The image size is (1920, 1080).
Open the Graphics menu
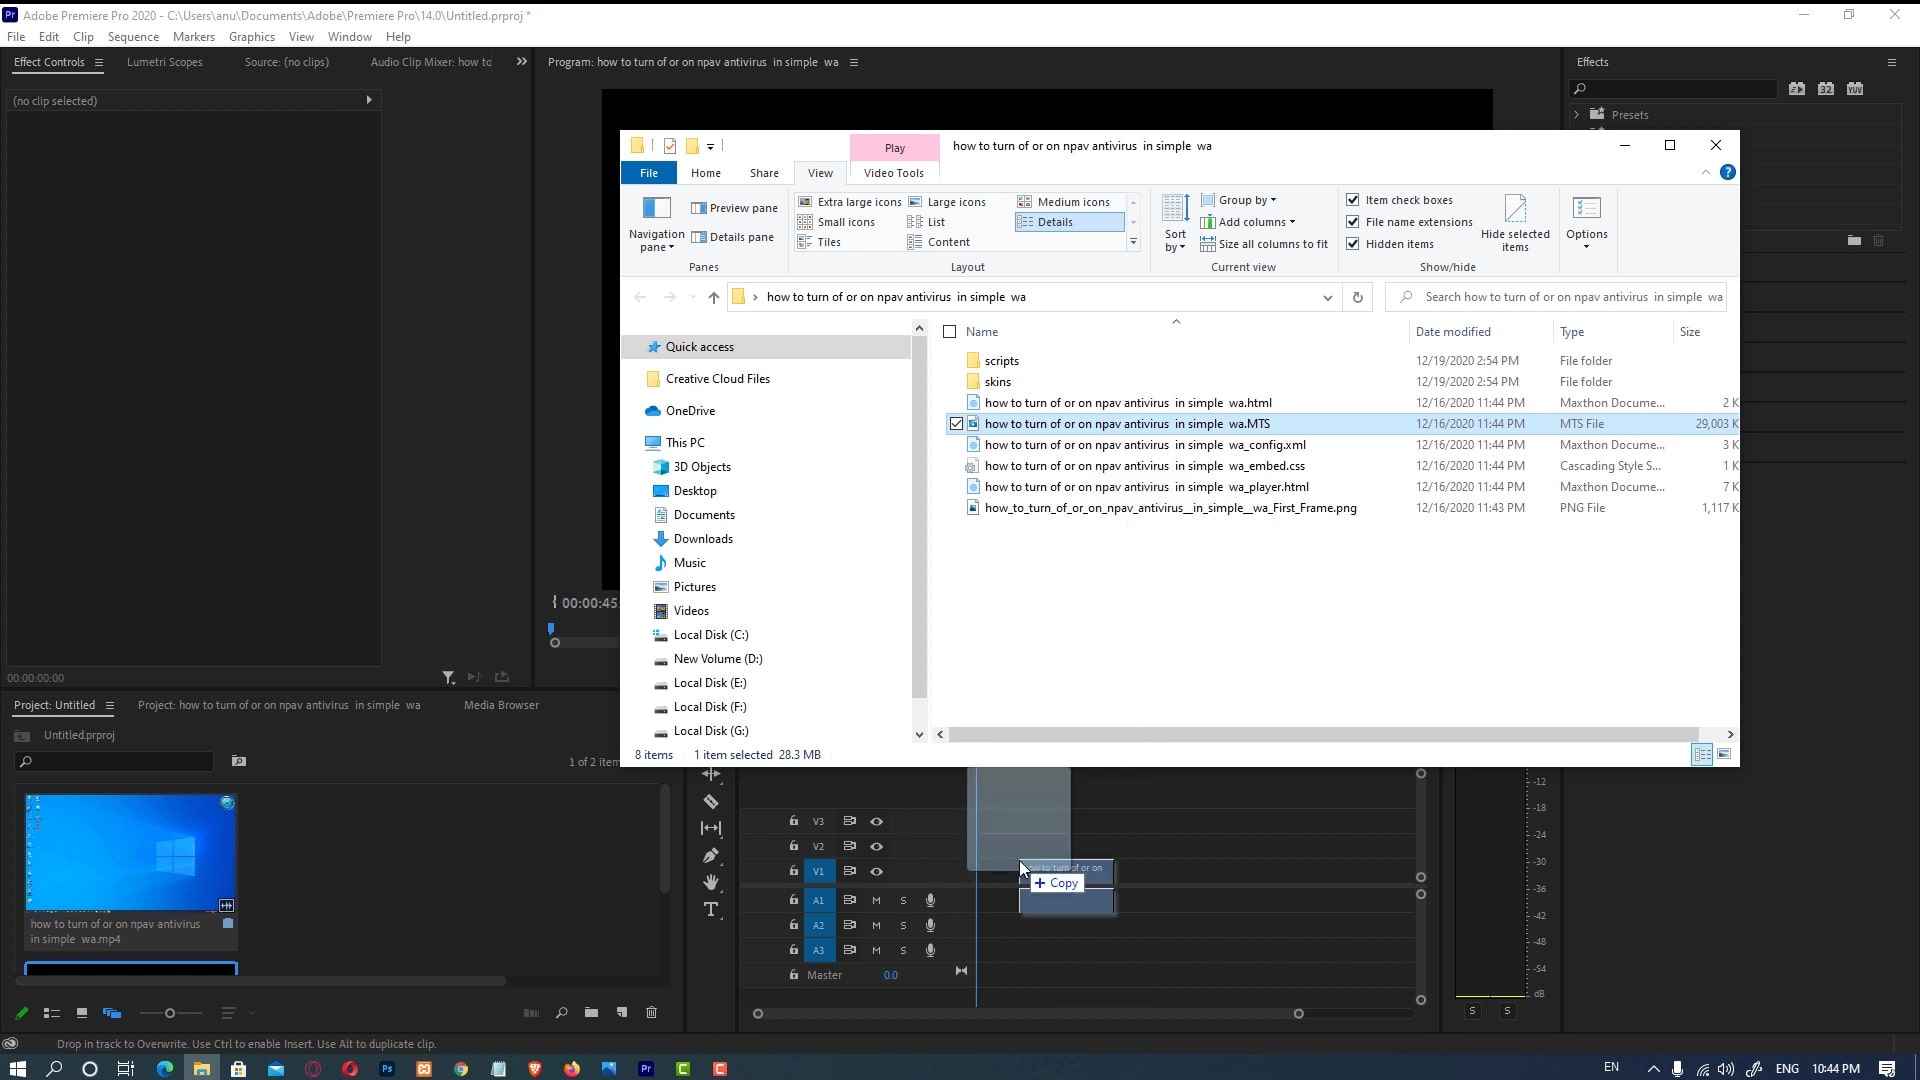pyautogui.click(x=251, y=37)
